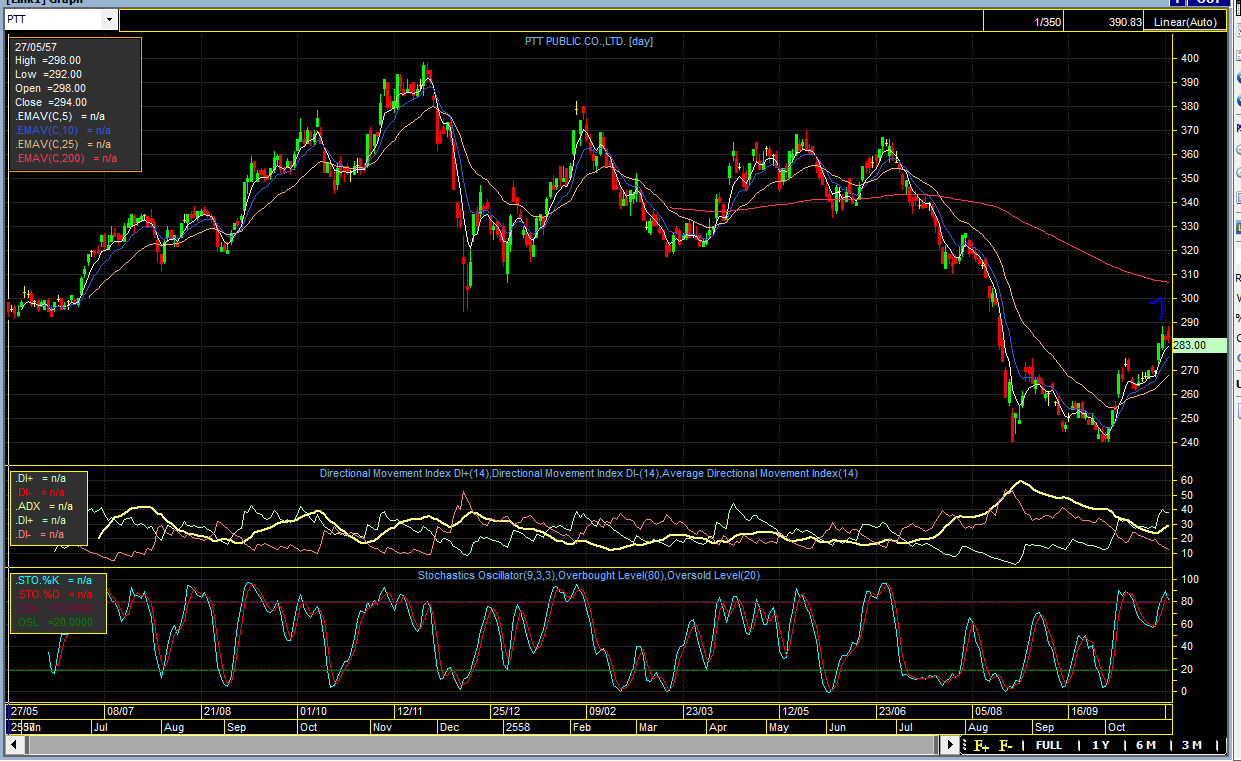This screenshot has width=1241, height=761.
Task: Click the 01/10 date marker
Action: tap(314, 711)
